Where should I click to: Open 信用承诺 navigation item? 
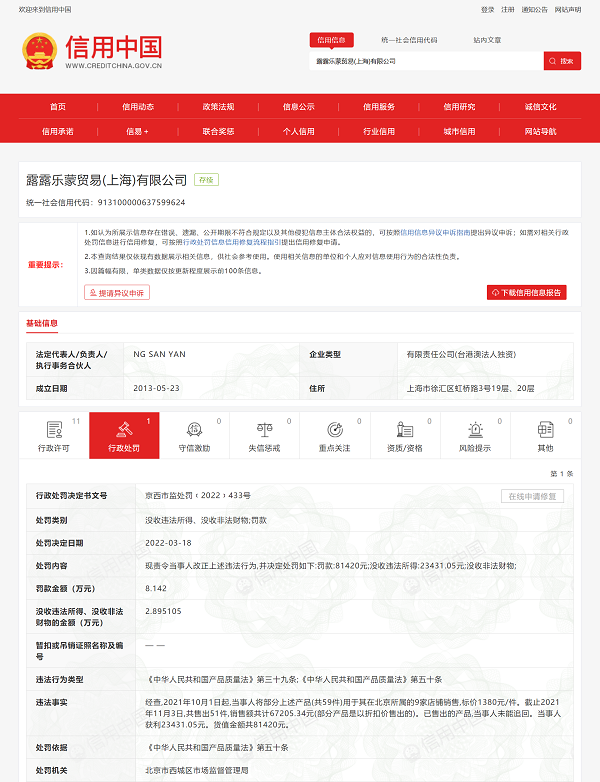point(58,132)
